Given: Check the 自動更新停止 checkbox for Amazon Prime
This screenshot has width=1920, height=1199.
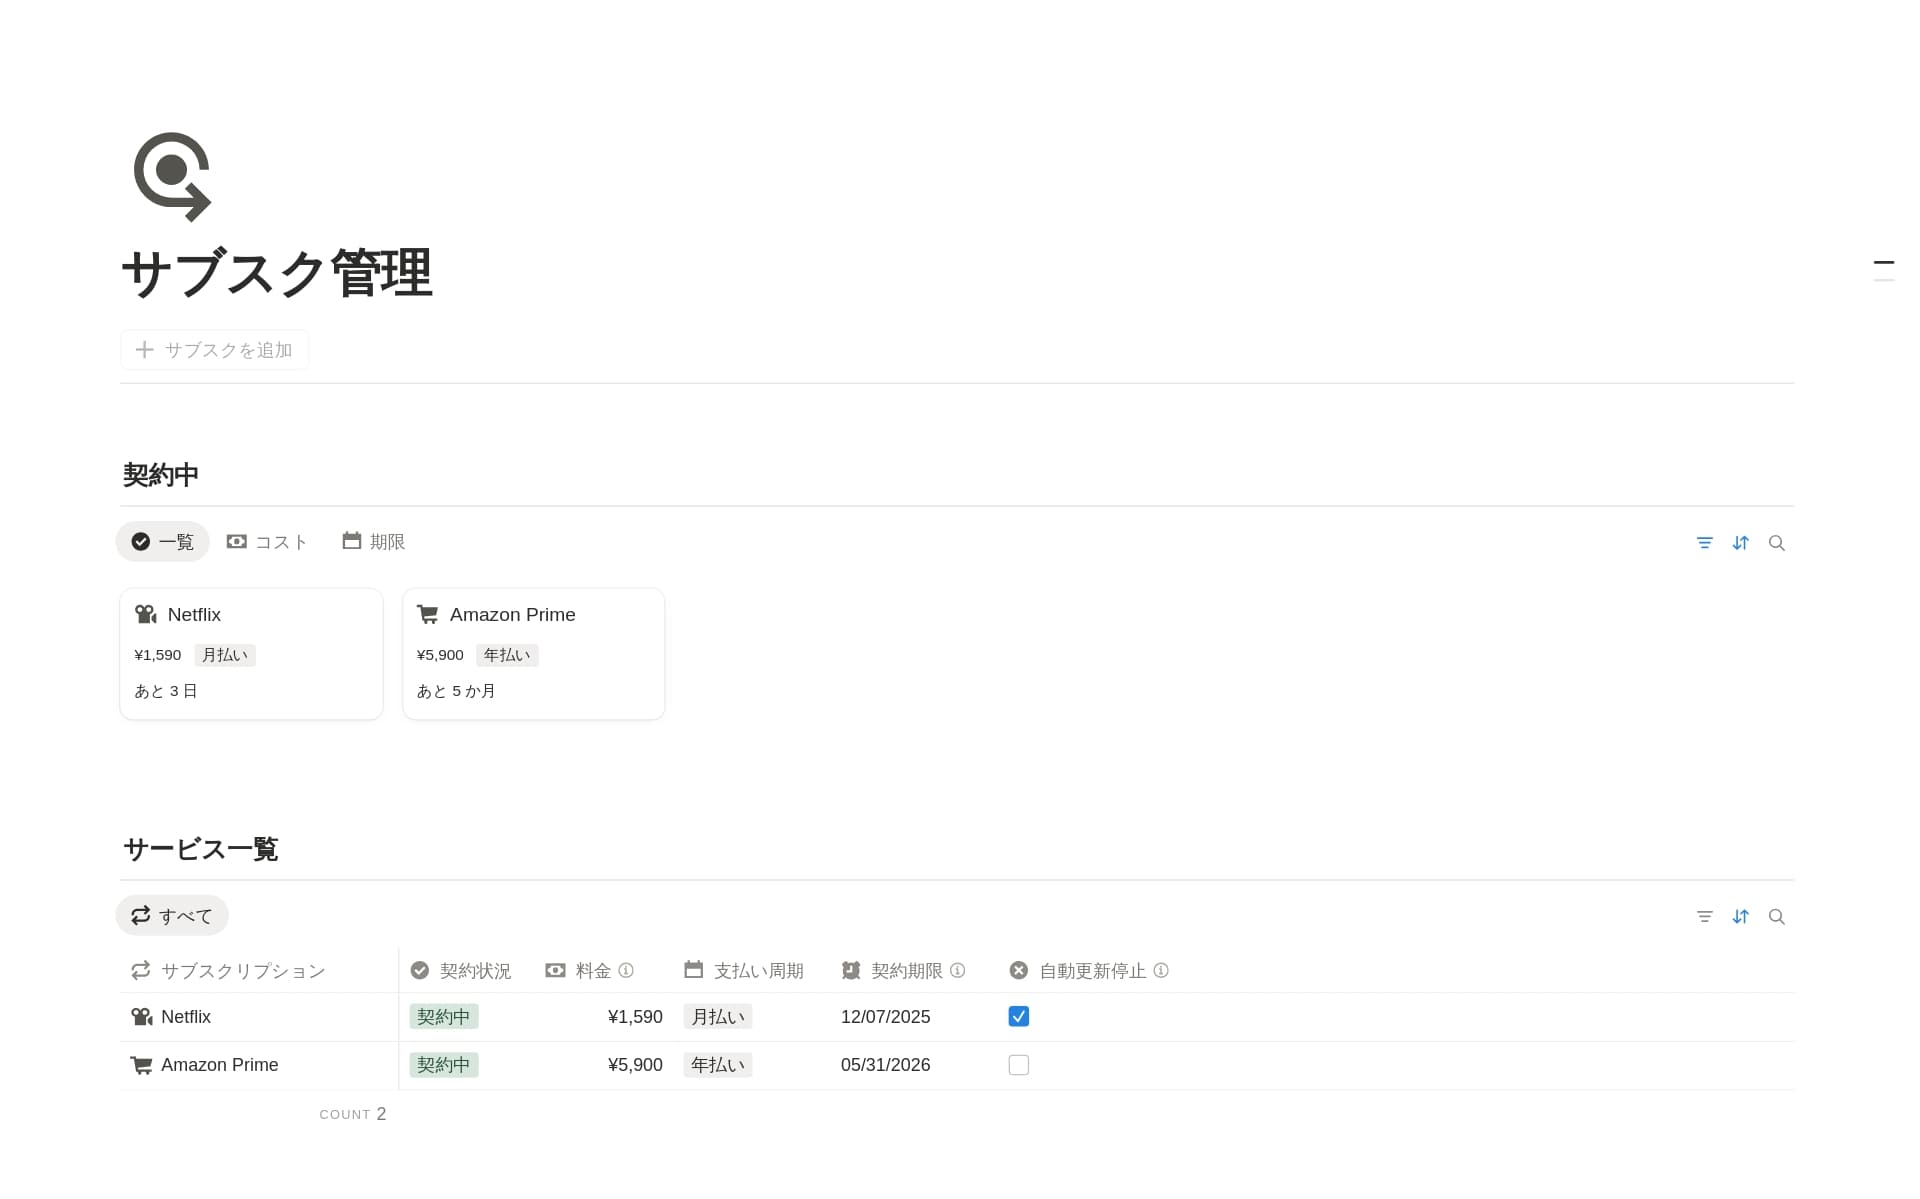Looking at the screenshot, I should (1018, 1065).
